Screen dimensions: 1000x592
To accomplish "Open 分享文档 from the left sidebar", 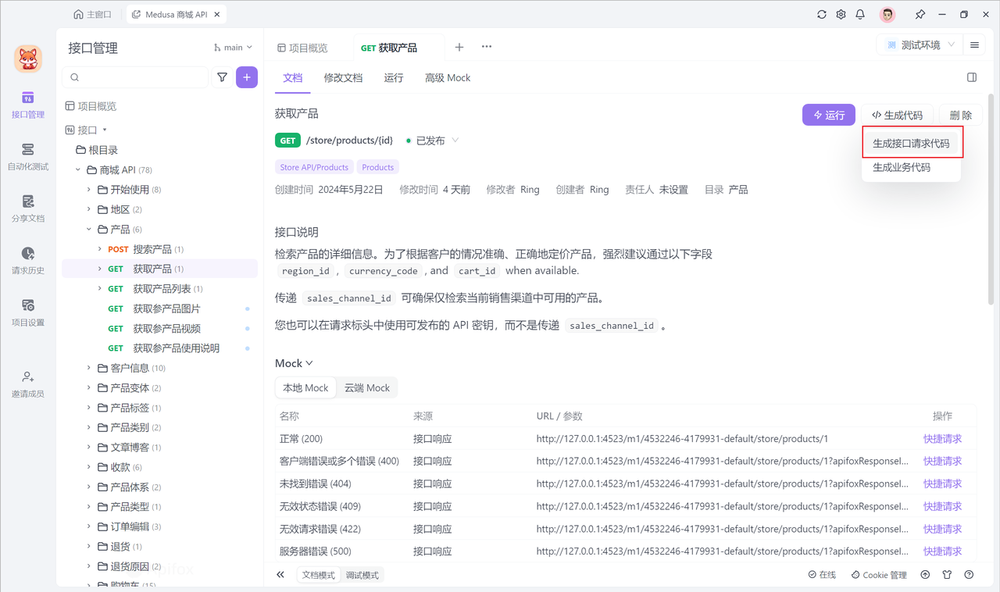I will [x=28, y=209].
